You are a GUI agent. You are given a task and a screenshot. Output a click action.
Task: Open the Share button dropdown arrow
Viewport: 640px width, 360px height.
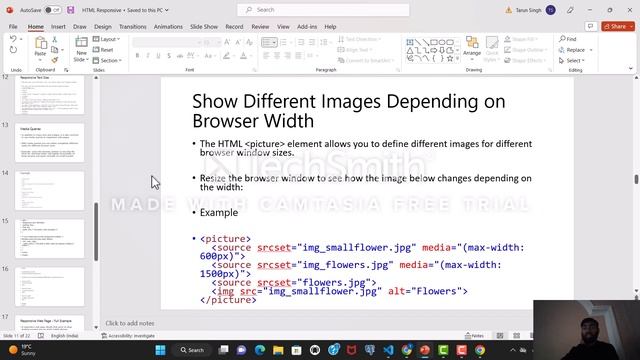pyautogui.click(x=631, y=27)
